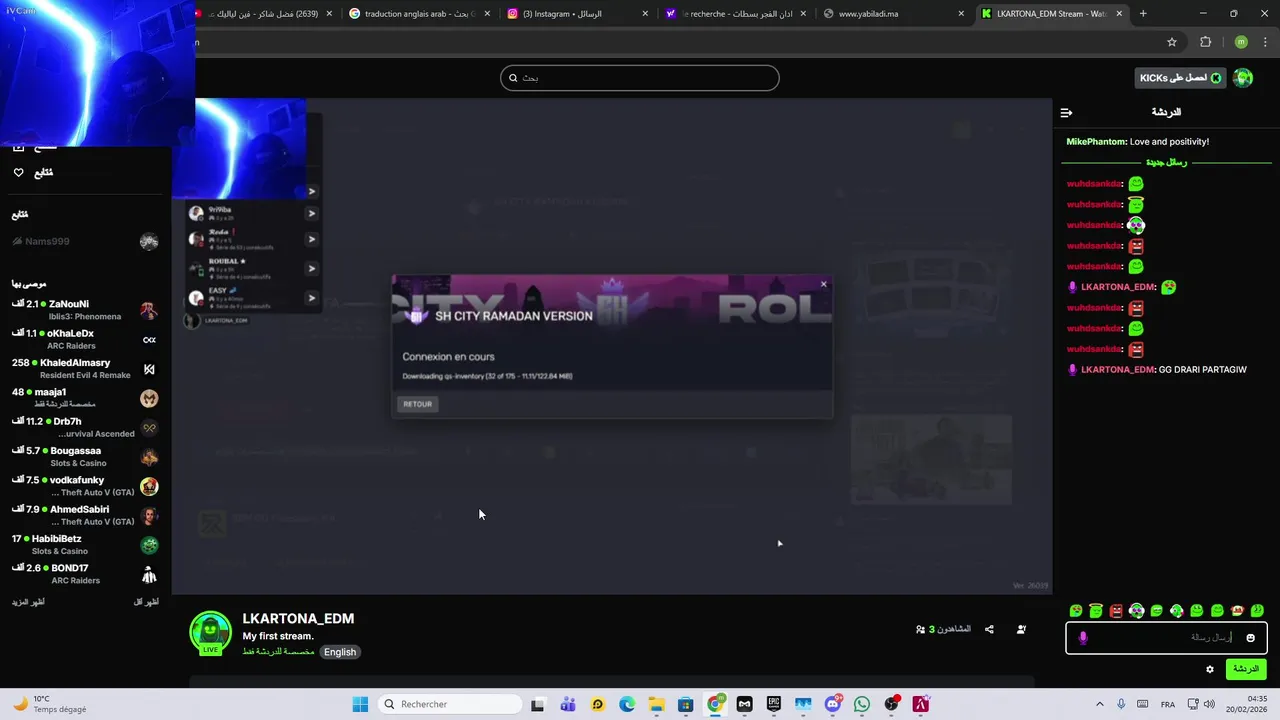
Task: Open Microsoft Edge from the taskbar
Action: (627, 704)
